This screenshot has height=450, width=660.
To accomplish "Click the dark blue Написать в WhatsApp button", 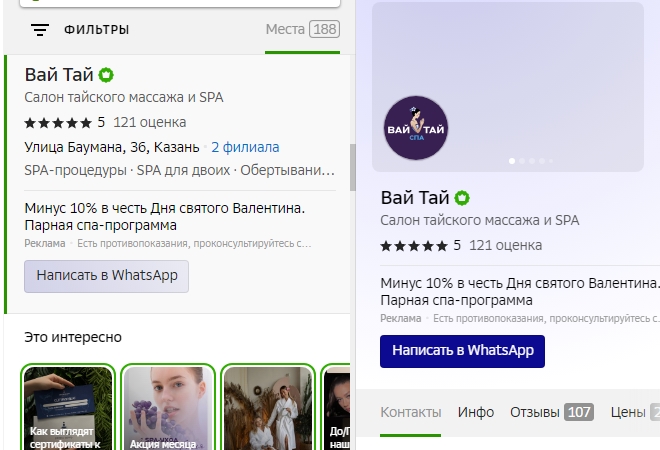I will coord(462,351).
